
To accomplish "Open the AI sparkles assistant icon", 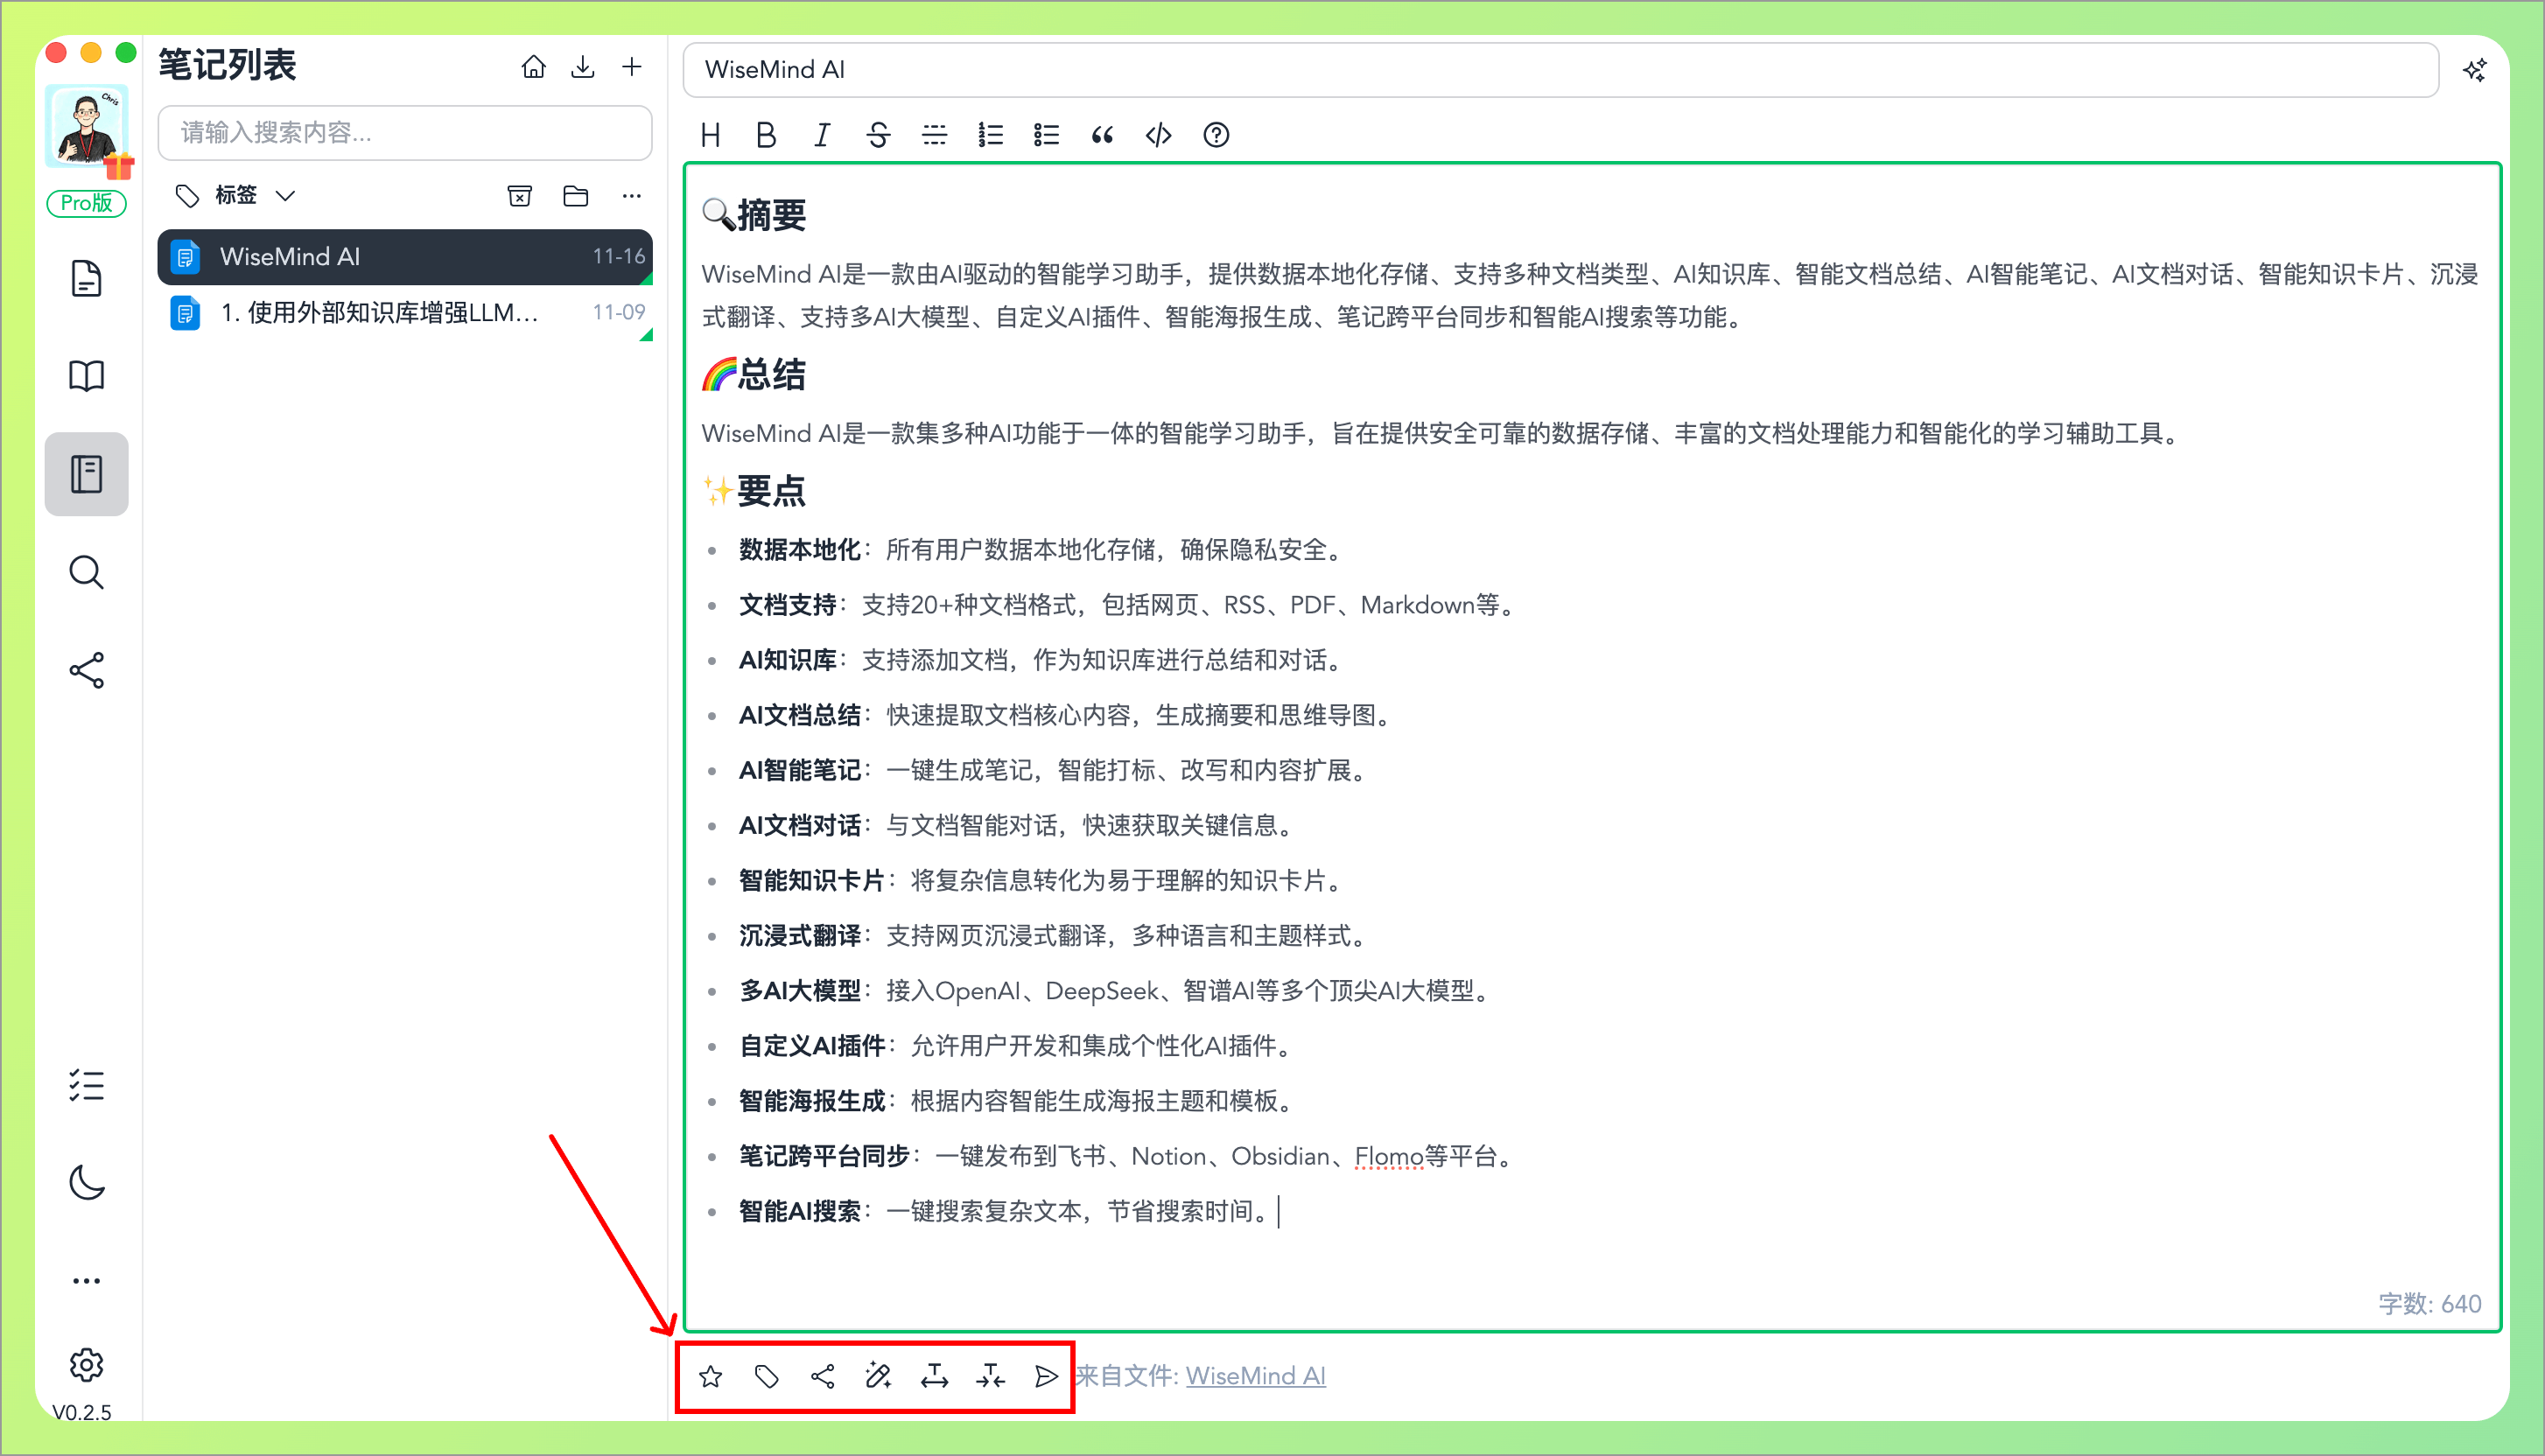I will click(x=2474, y=69).
